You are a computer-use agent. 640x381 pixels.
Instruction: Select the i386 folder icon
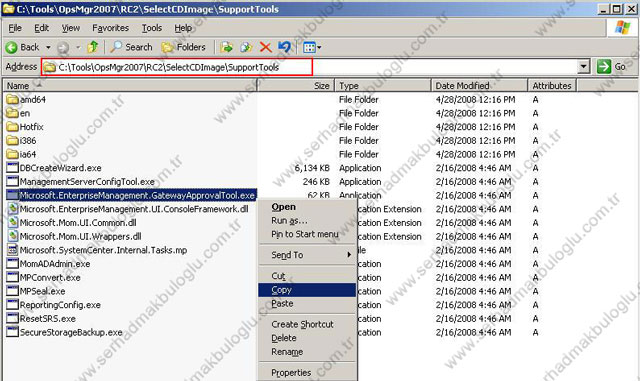coord(13,140)
